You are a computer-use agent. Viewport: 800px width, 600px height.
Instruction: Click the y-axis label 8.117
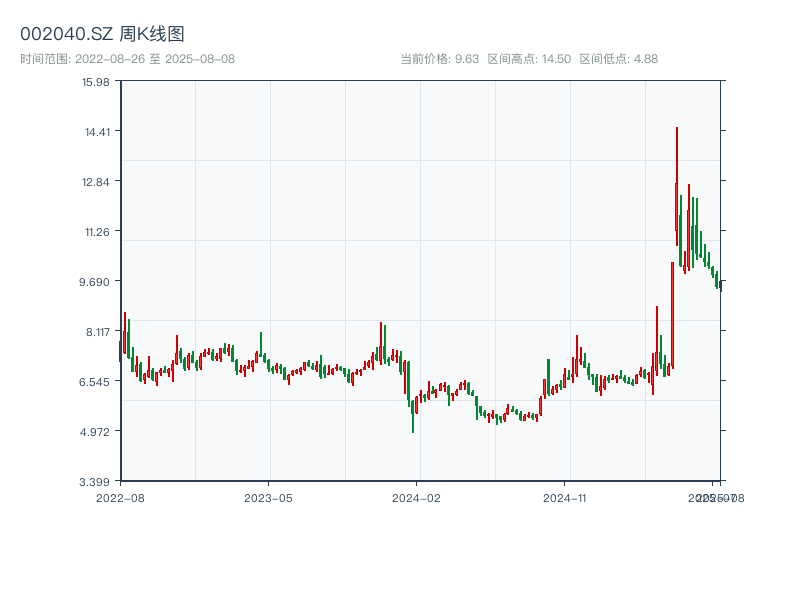pos(97,332)
